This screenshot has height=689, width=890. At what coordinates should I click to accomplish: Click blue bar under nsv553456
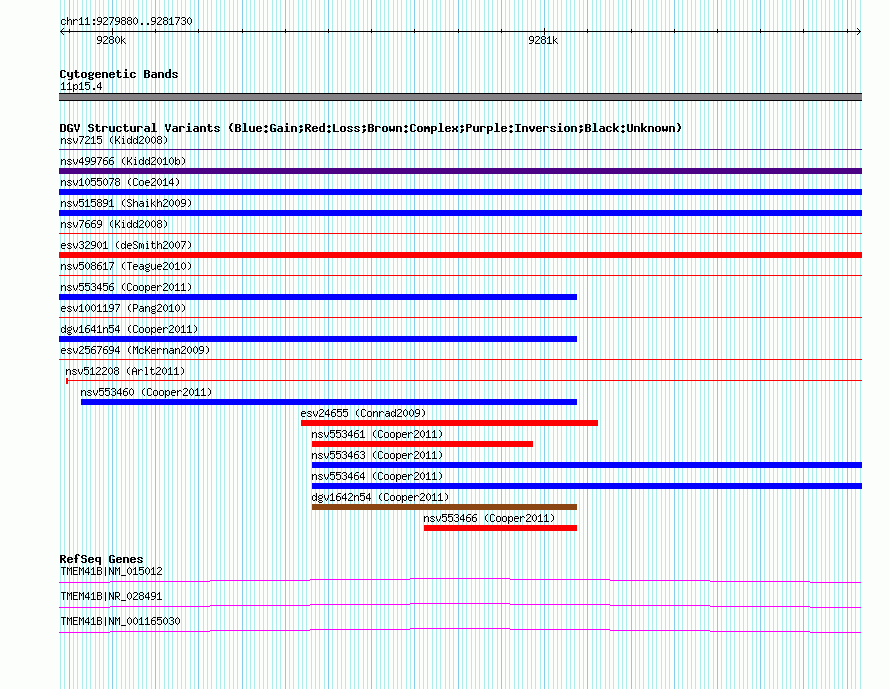pyautogui.click(x=318, y=297)
